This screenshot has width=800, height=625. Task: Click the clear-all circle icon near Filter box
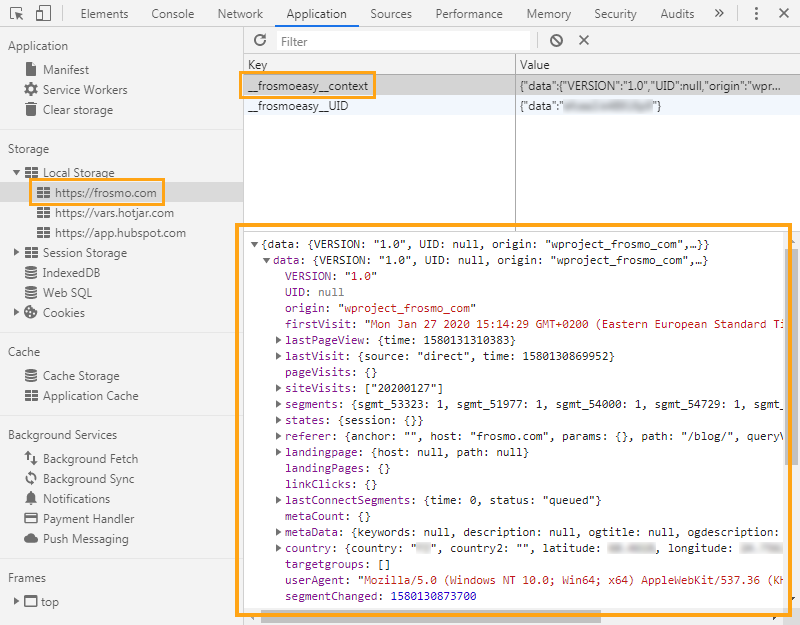pyautogui.click(x=556, y=40)
